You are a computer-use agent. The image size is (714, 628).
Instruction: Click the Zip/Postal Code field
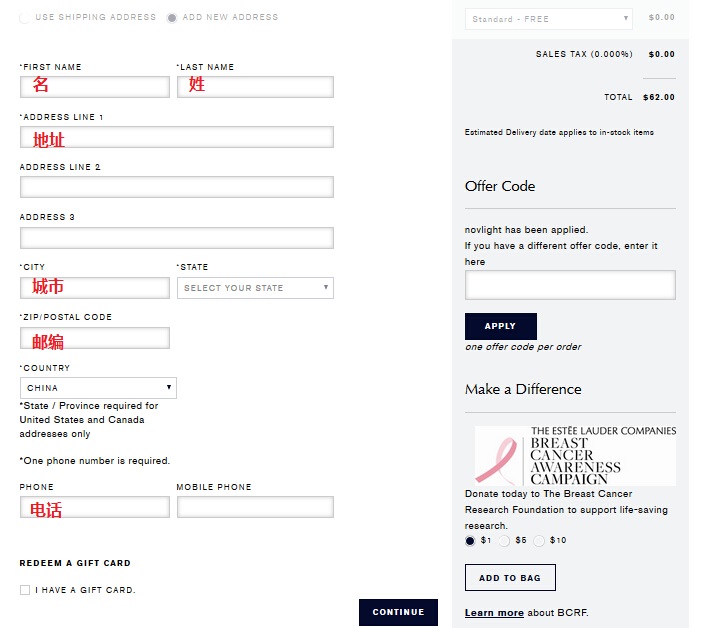[95, 338]
